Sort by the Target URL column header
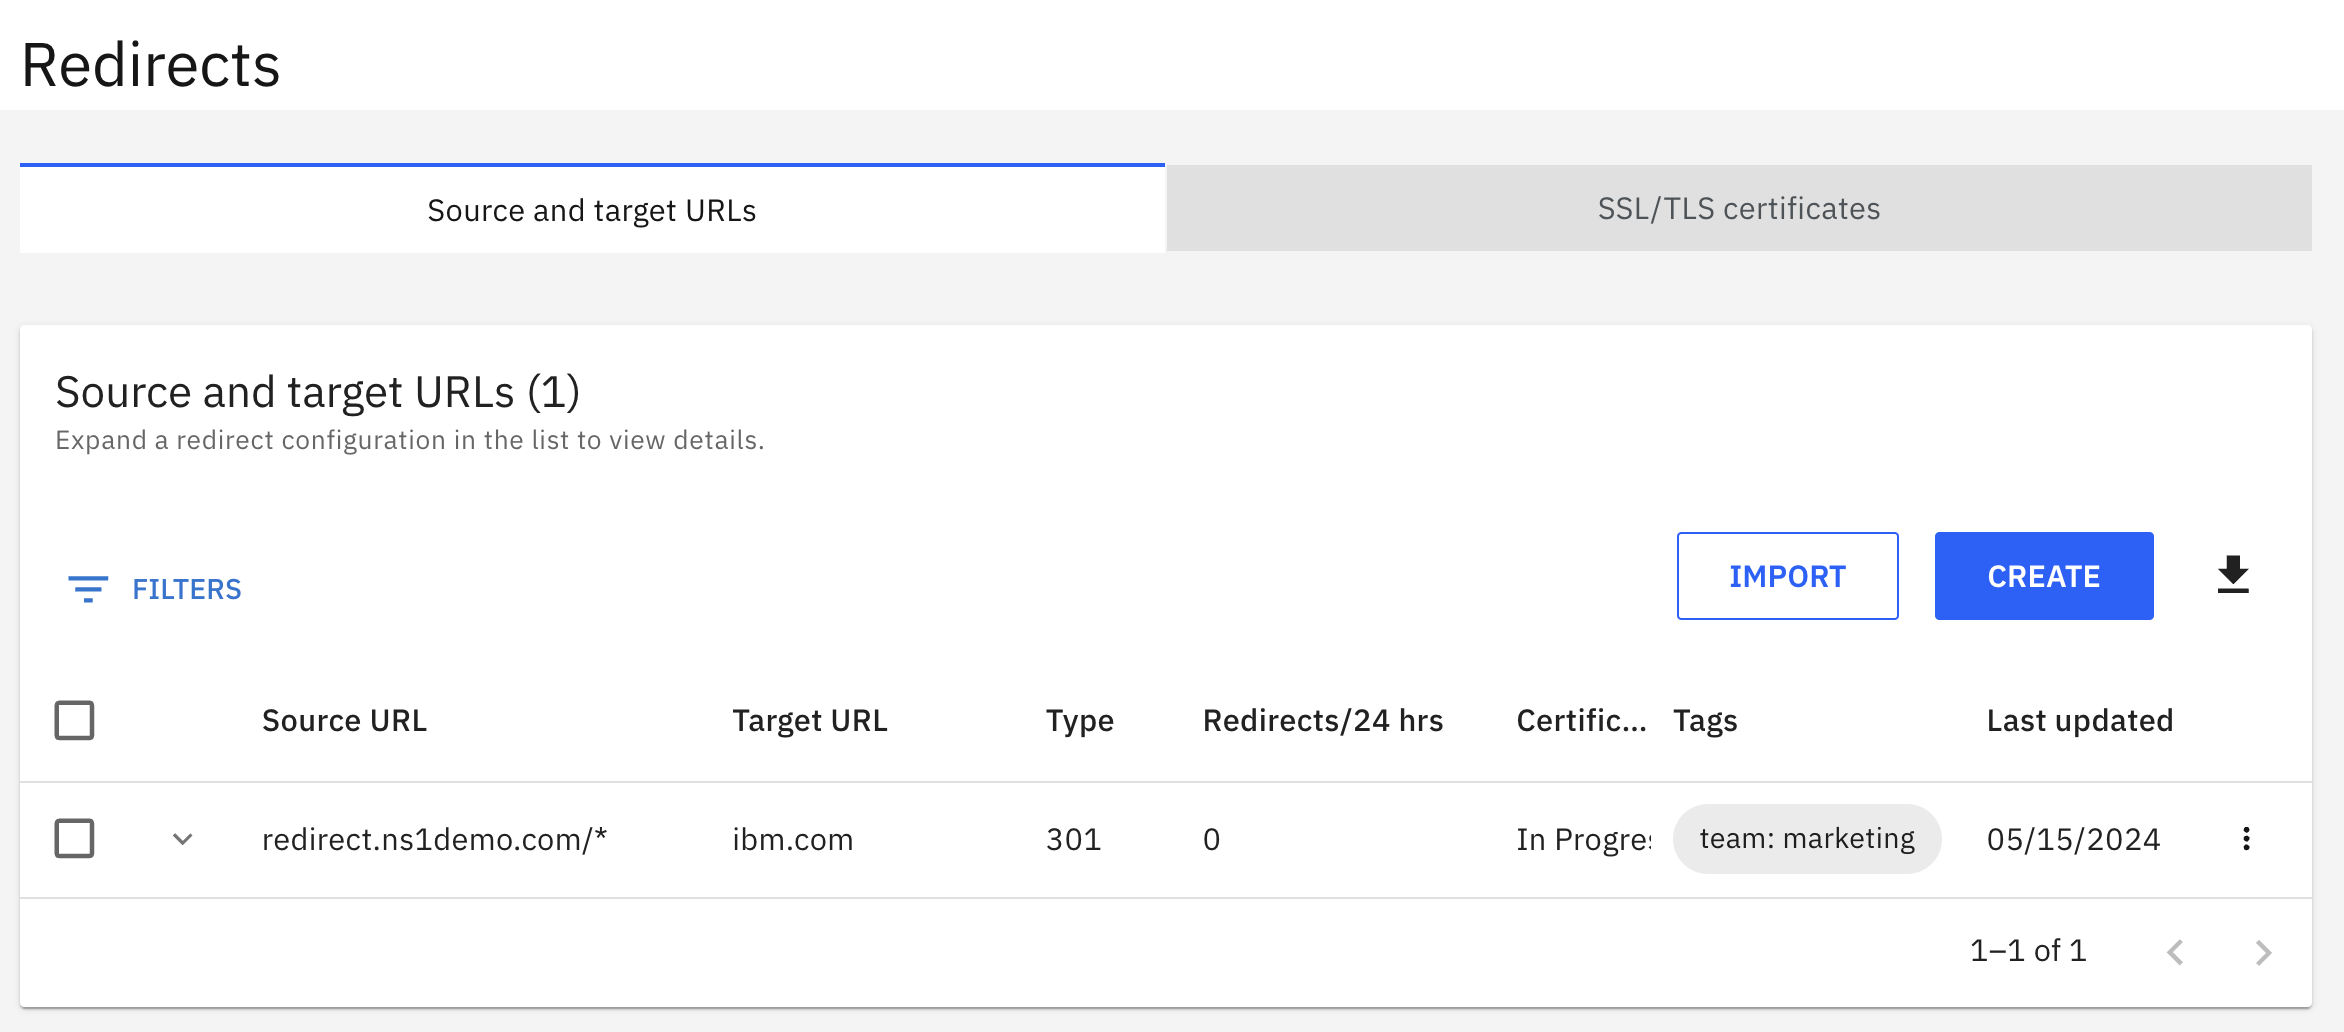The image size is (2344, 1032). point(810,721)
